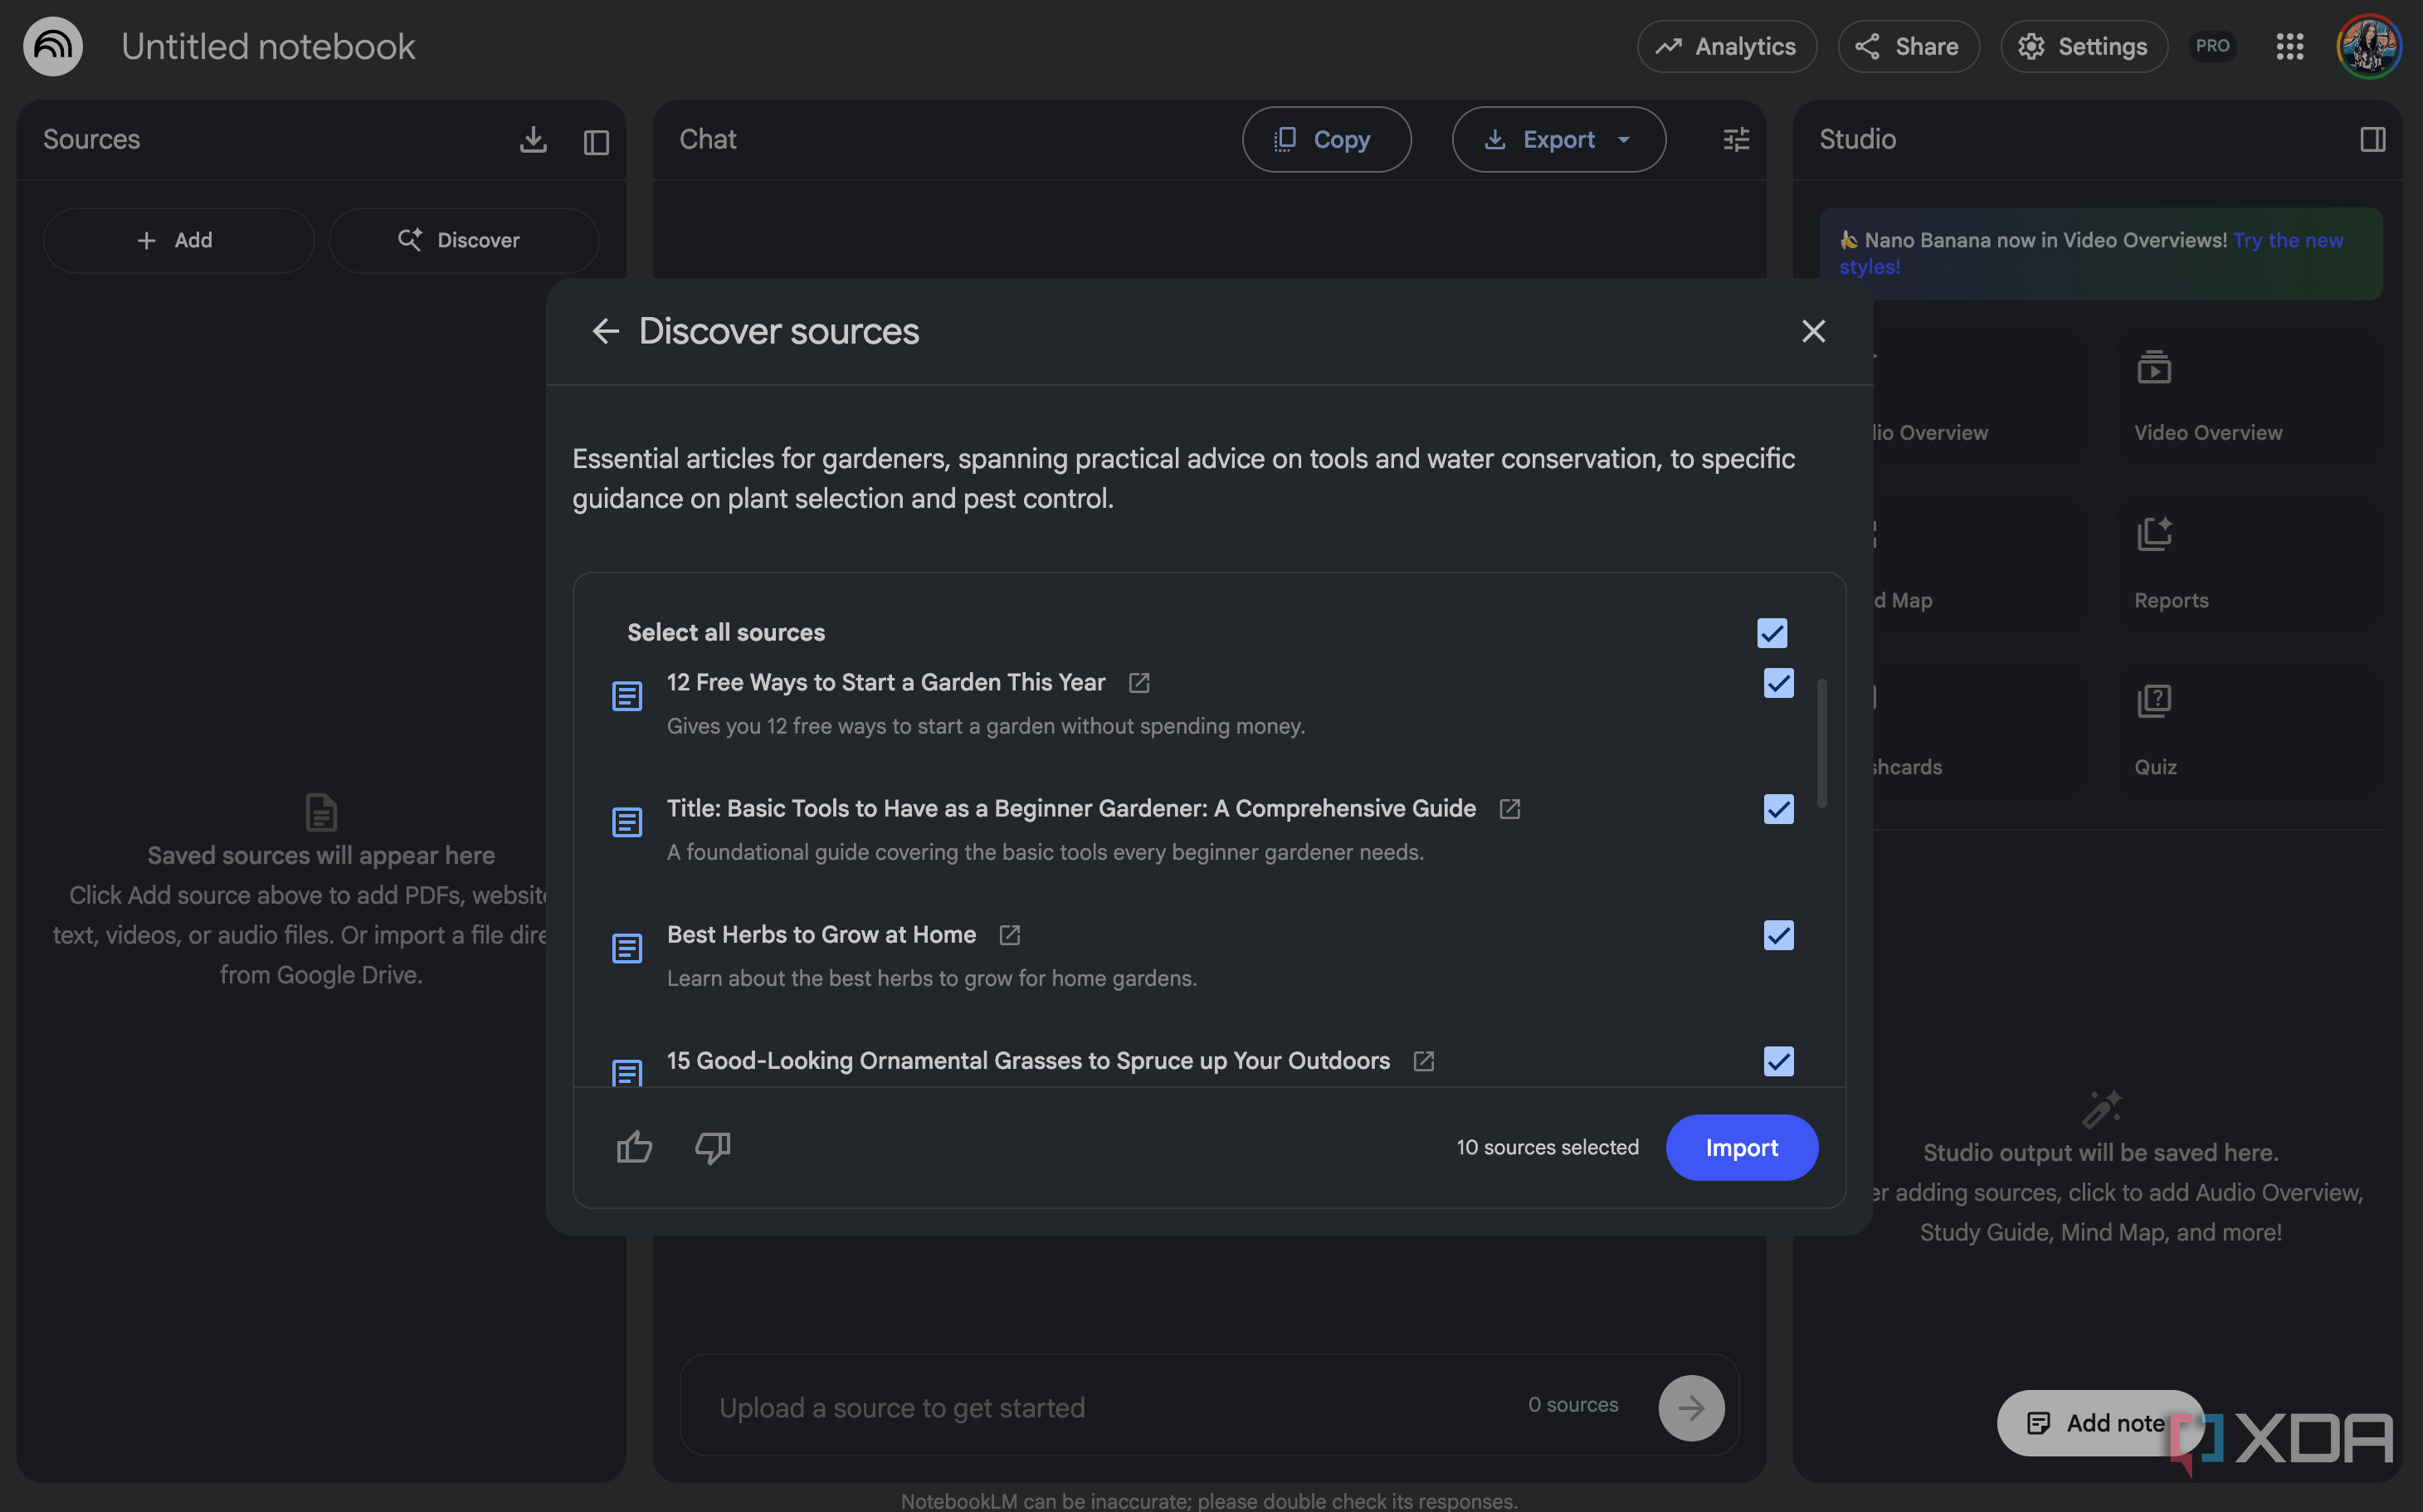Open the 12 Free Ways source title
The image size is (2423, 1512).
(886, 683)
